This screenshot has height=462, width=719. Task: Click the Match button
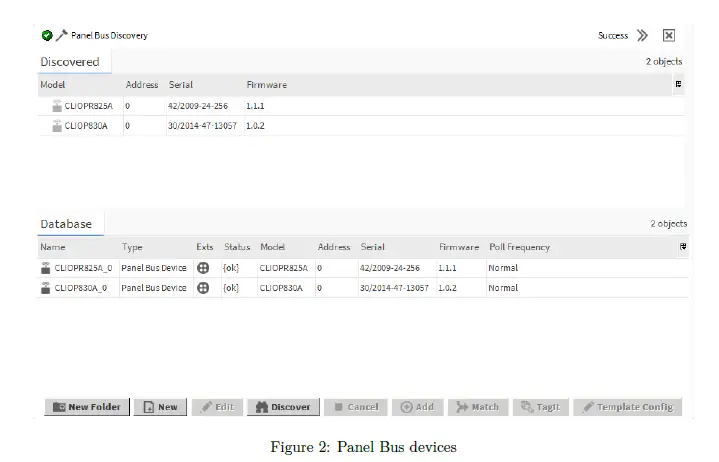pyautogui.click(x=478, y=407)
